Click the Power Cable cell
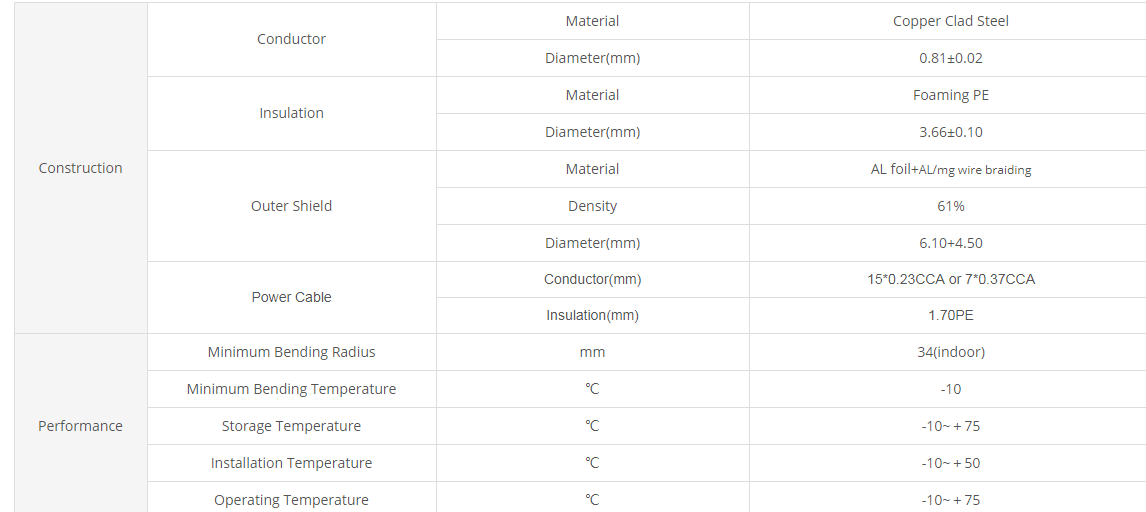The image size is (1146, 512). pyautogui.click(x=292, y=297)
